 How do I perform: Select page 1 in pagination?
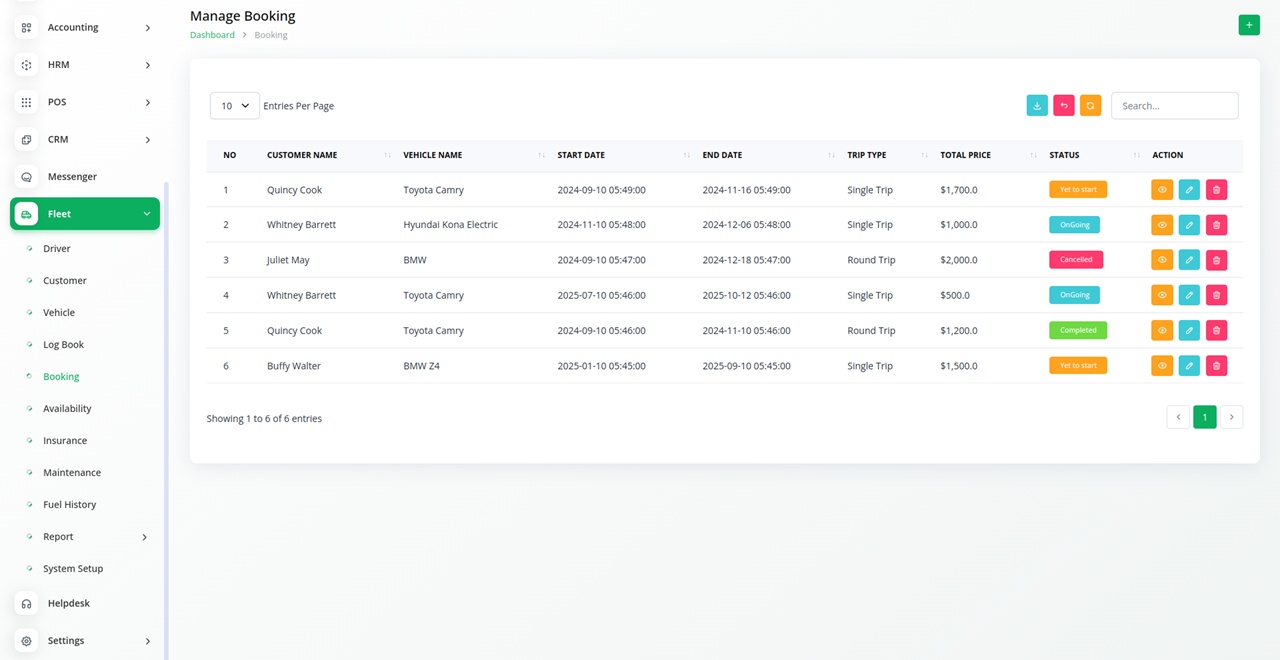pos(1205,417)
